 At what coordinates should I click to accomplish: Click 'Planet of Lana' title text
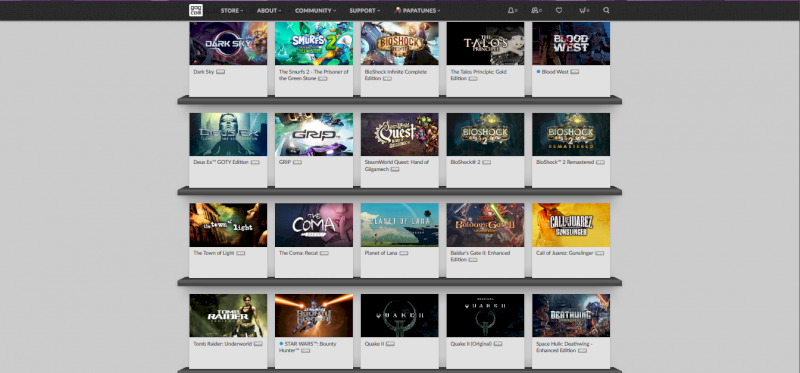pyautogui.click(x=381, y=253)
